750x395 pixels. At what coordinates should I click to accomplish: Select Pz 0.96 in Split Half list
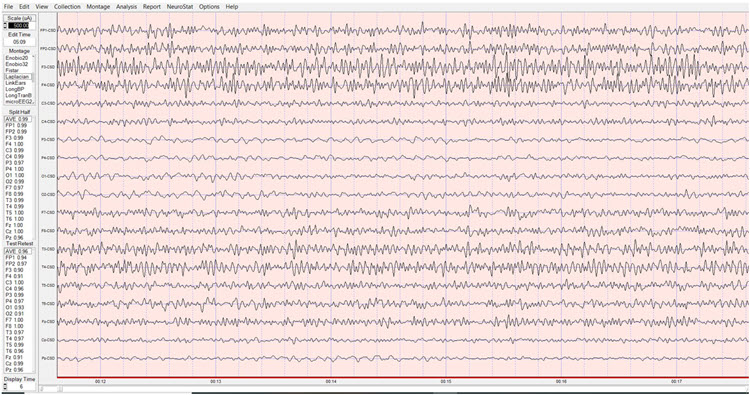[14, 237]
